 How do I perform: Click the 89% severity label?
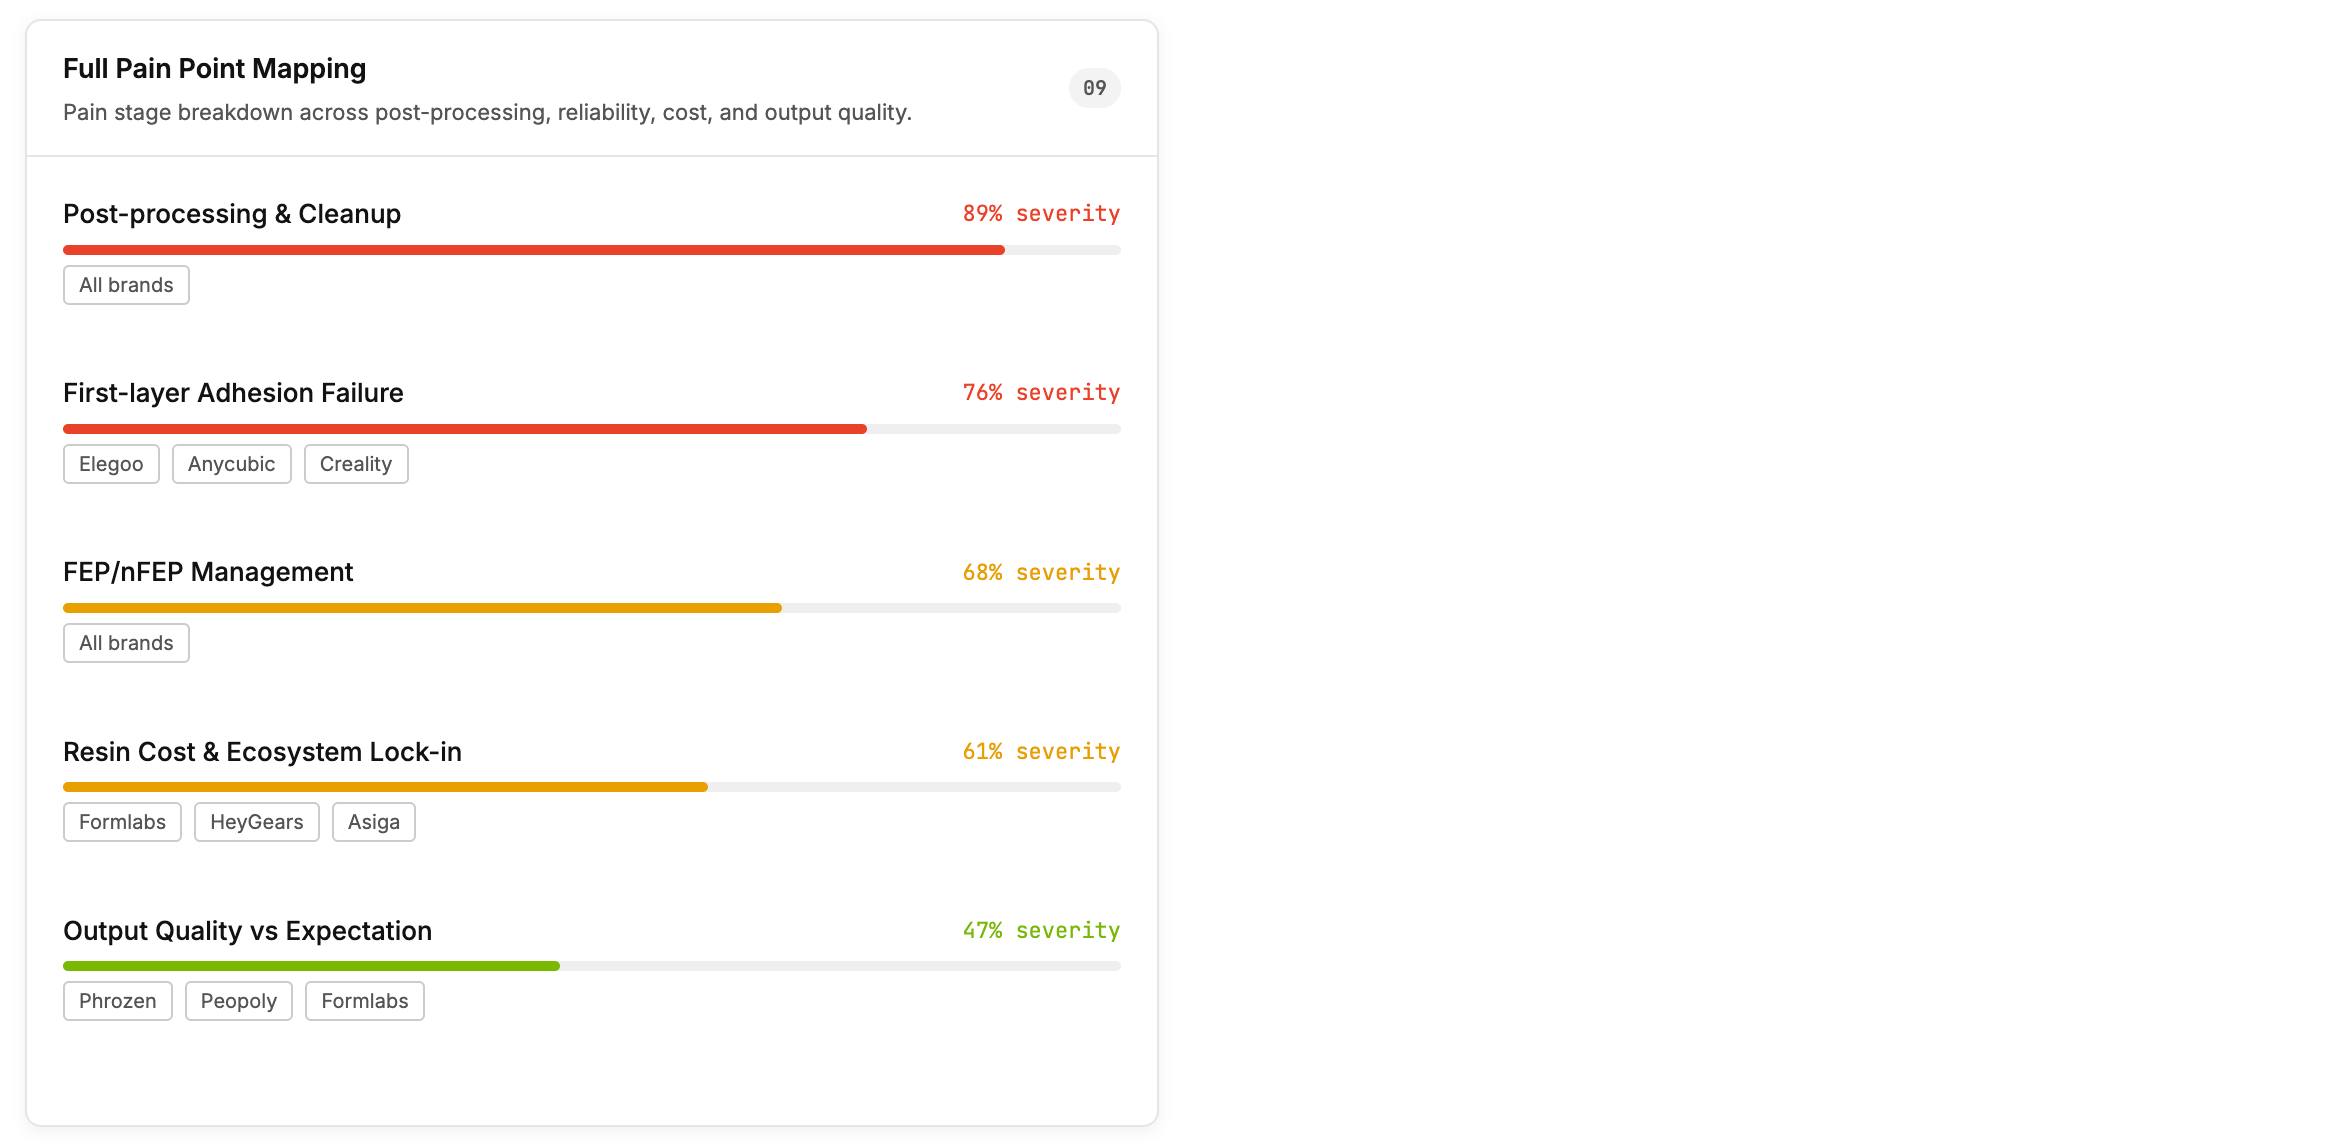[1040, 213]
